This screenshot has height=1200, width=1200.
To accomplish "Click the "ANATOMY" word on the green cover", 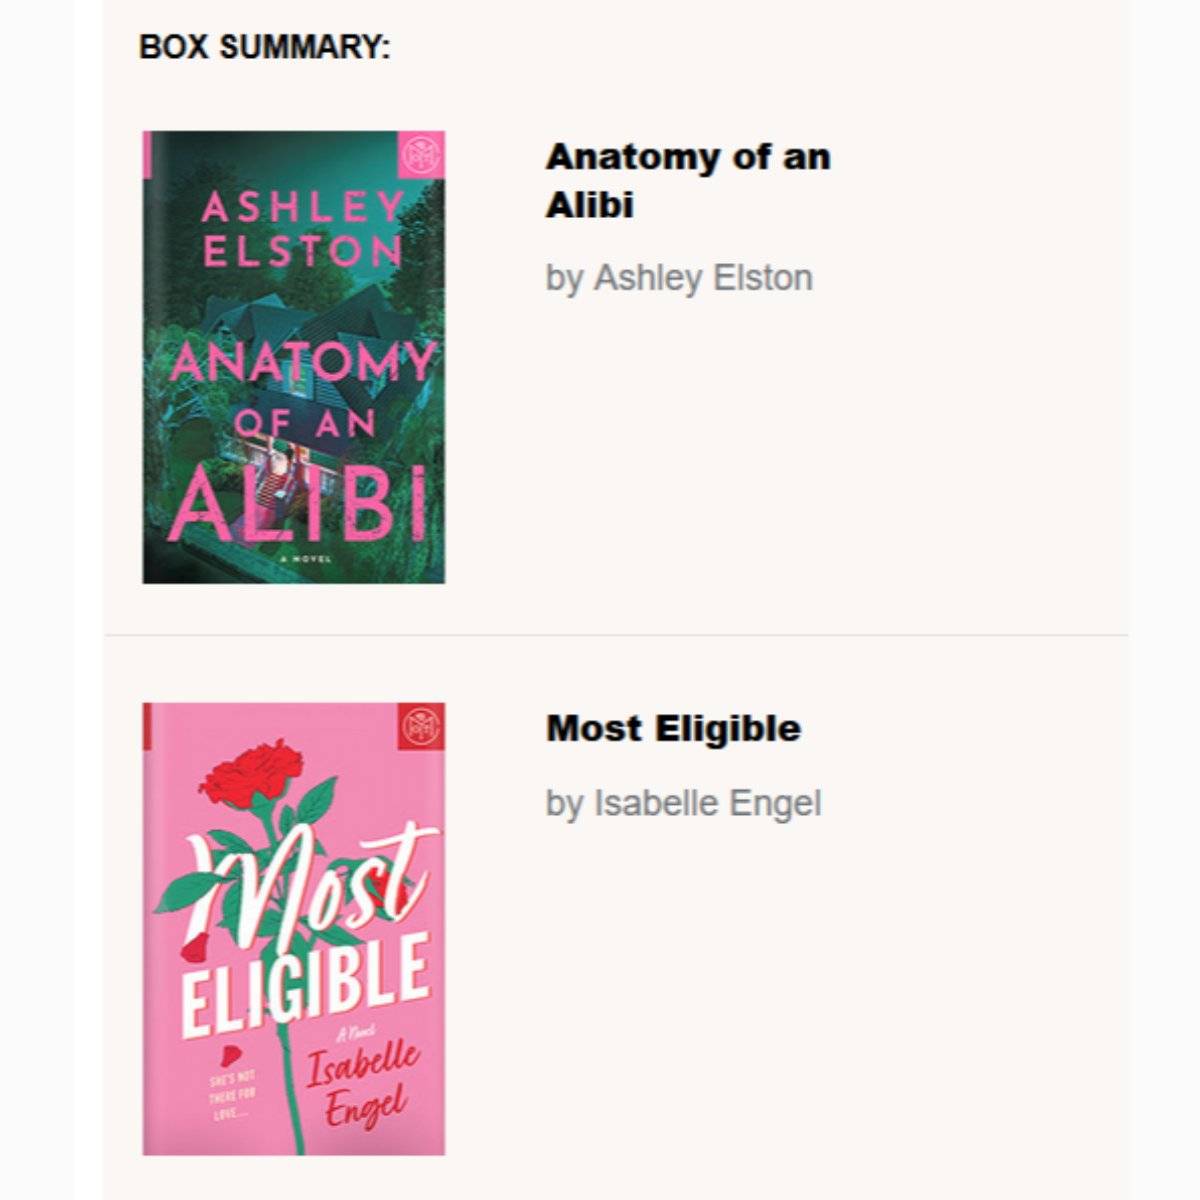I will [x=302, y=364].
